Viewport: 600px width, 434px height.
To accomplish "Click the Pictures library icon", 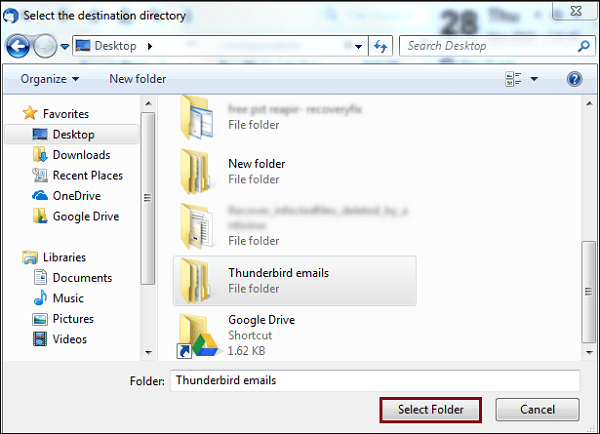I will pos(40,319).
